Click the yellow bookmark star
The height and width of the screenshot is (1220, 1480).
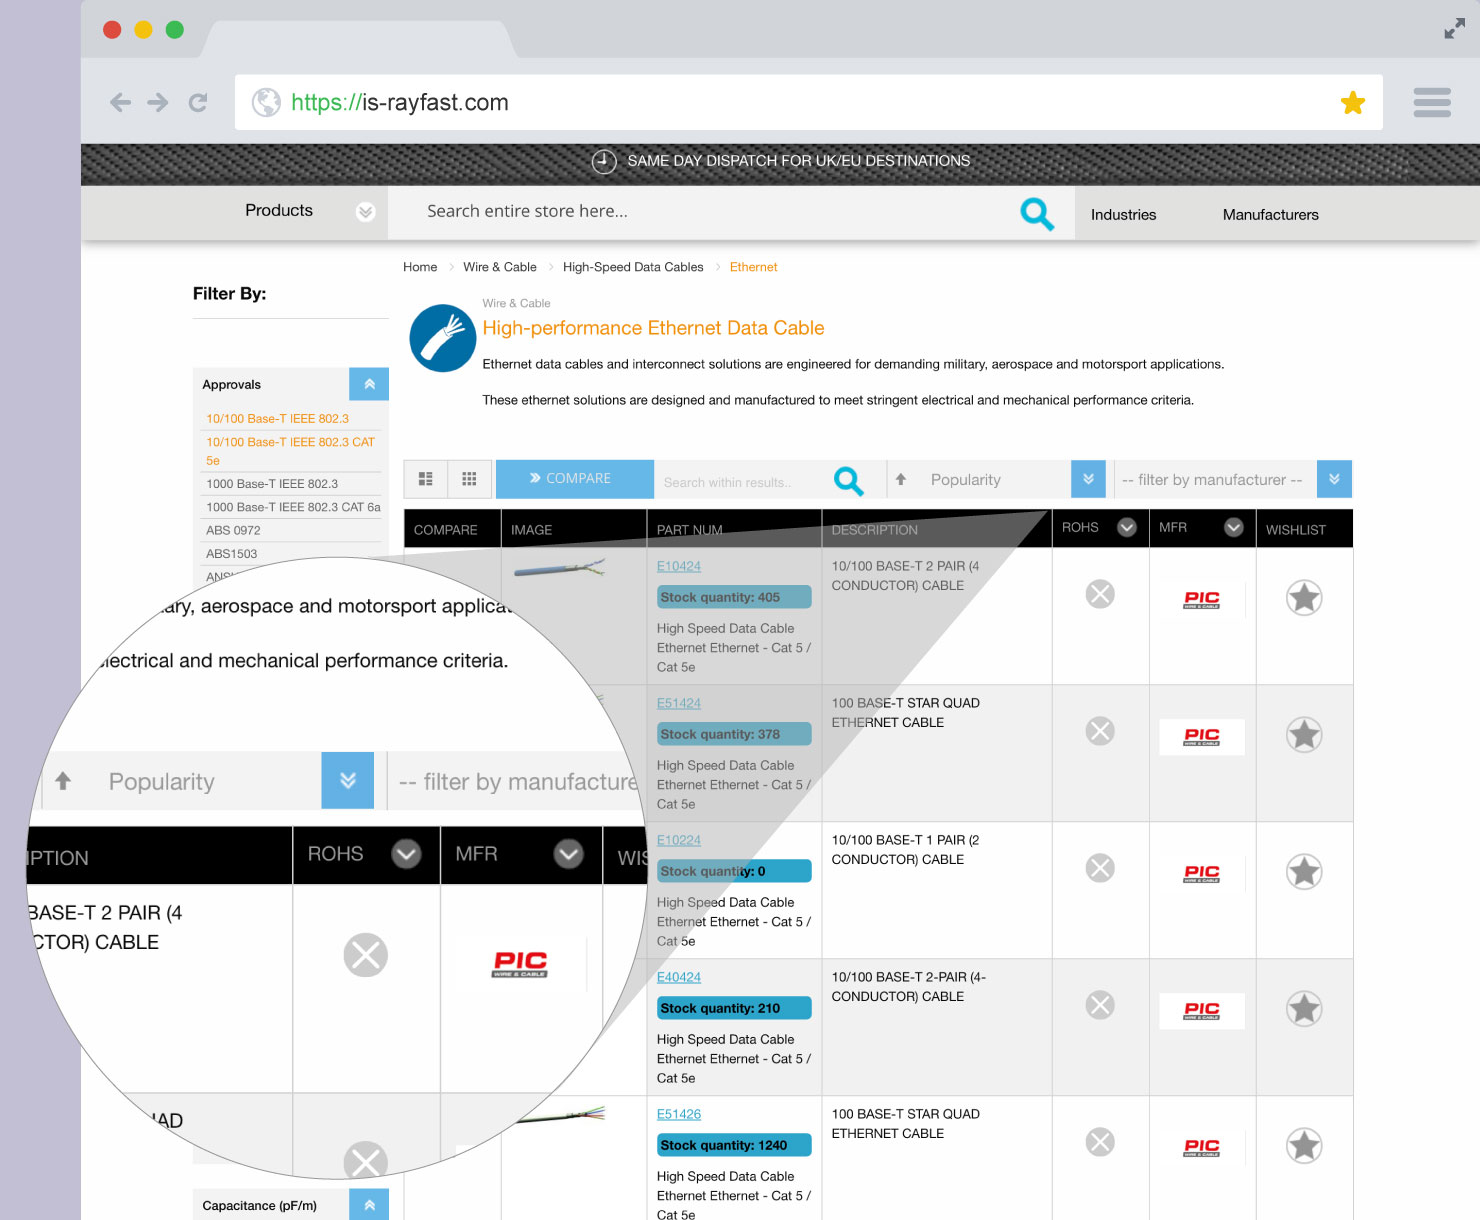point(1353,102)
